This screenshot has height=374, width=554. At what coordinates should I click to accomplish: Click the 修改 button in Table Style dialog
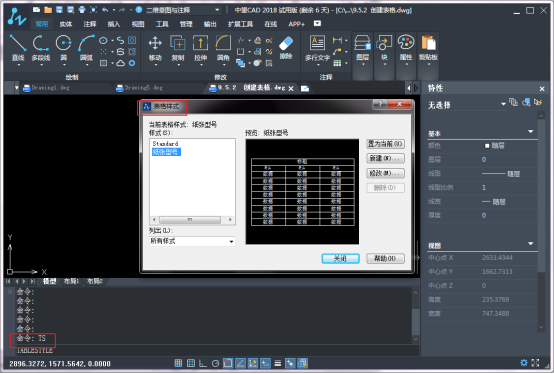point(385,173)
